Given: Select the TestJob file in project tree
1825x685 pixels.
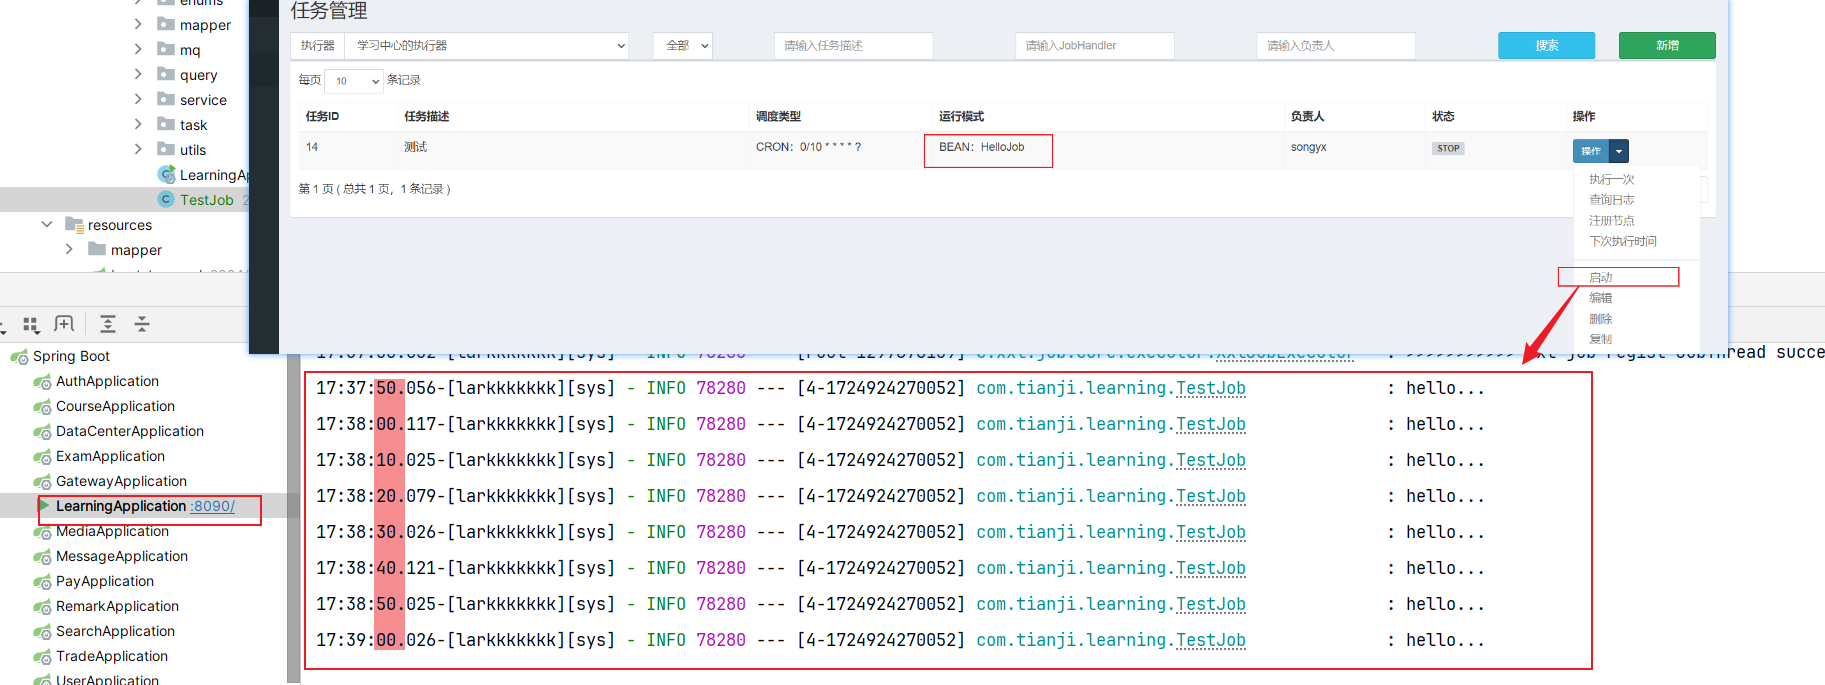Looking at the screenshot, I should pyautogui.click(x=207, y=200).
